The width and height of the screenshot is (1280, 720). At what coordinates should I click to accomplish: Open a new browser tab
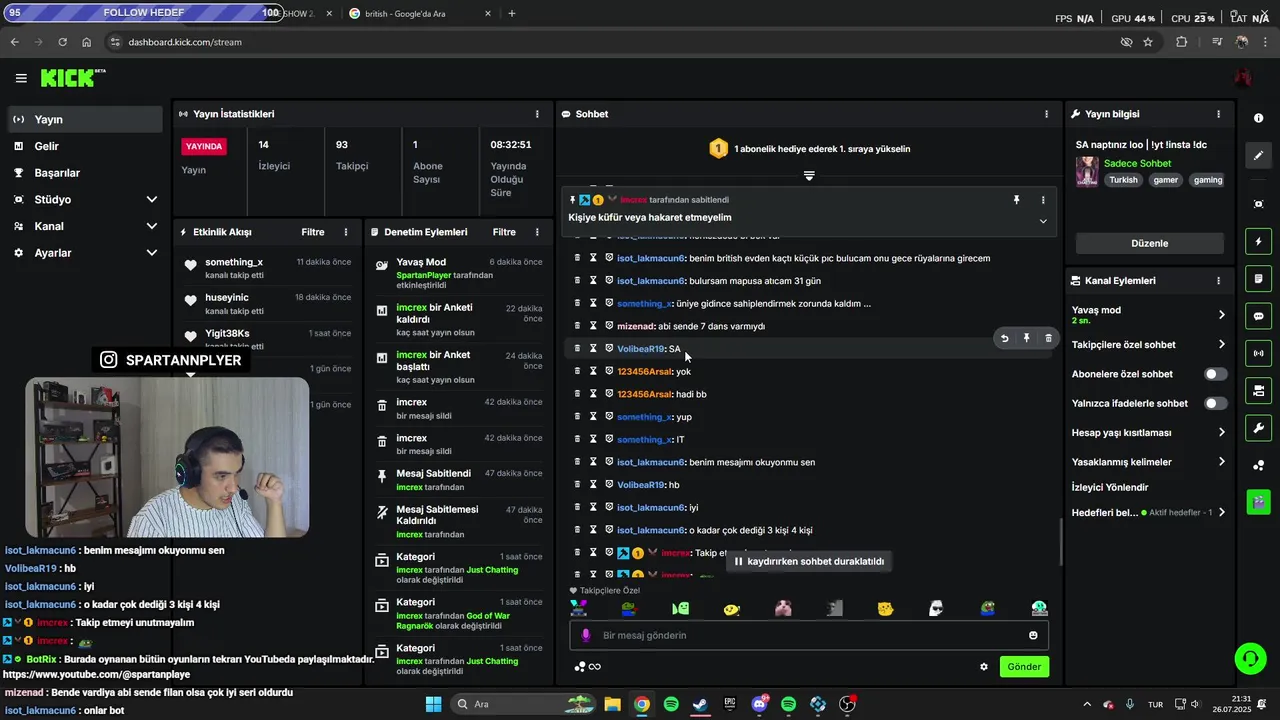coord(512,14)
